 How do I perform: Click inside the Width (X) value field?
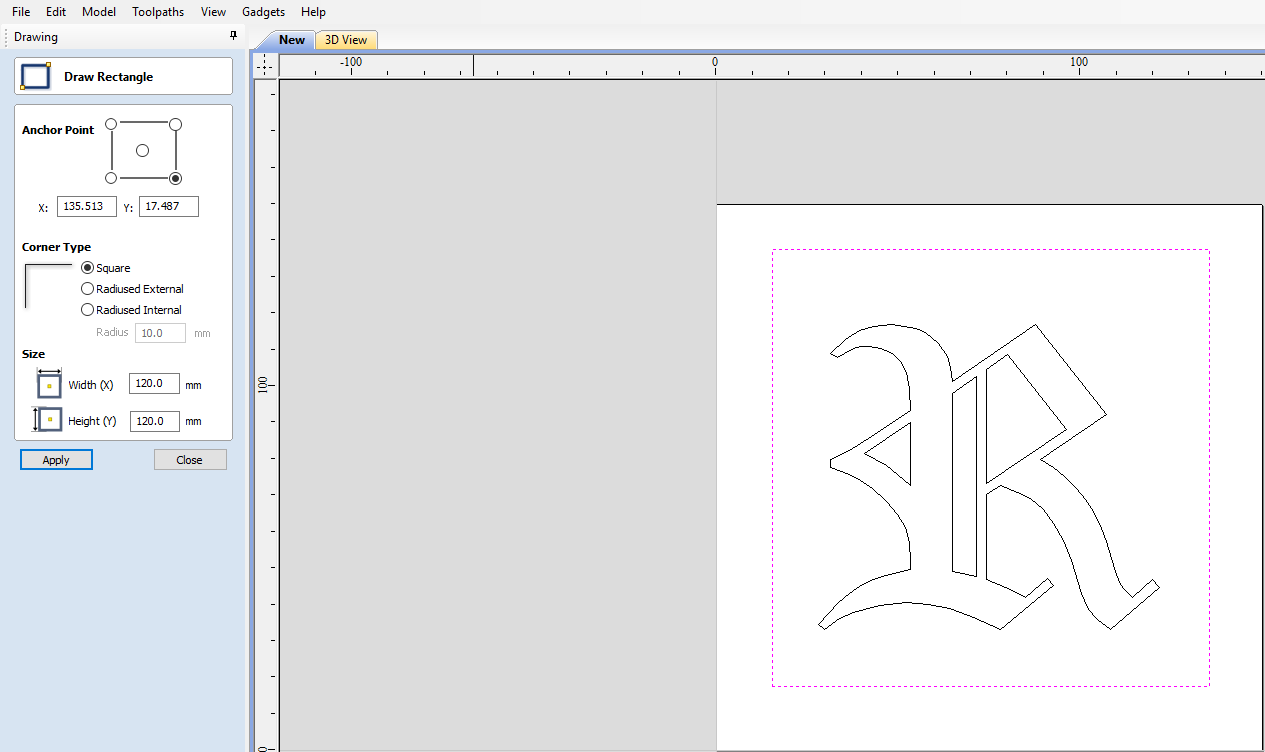154,383
